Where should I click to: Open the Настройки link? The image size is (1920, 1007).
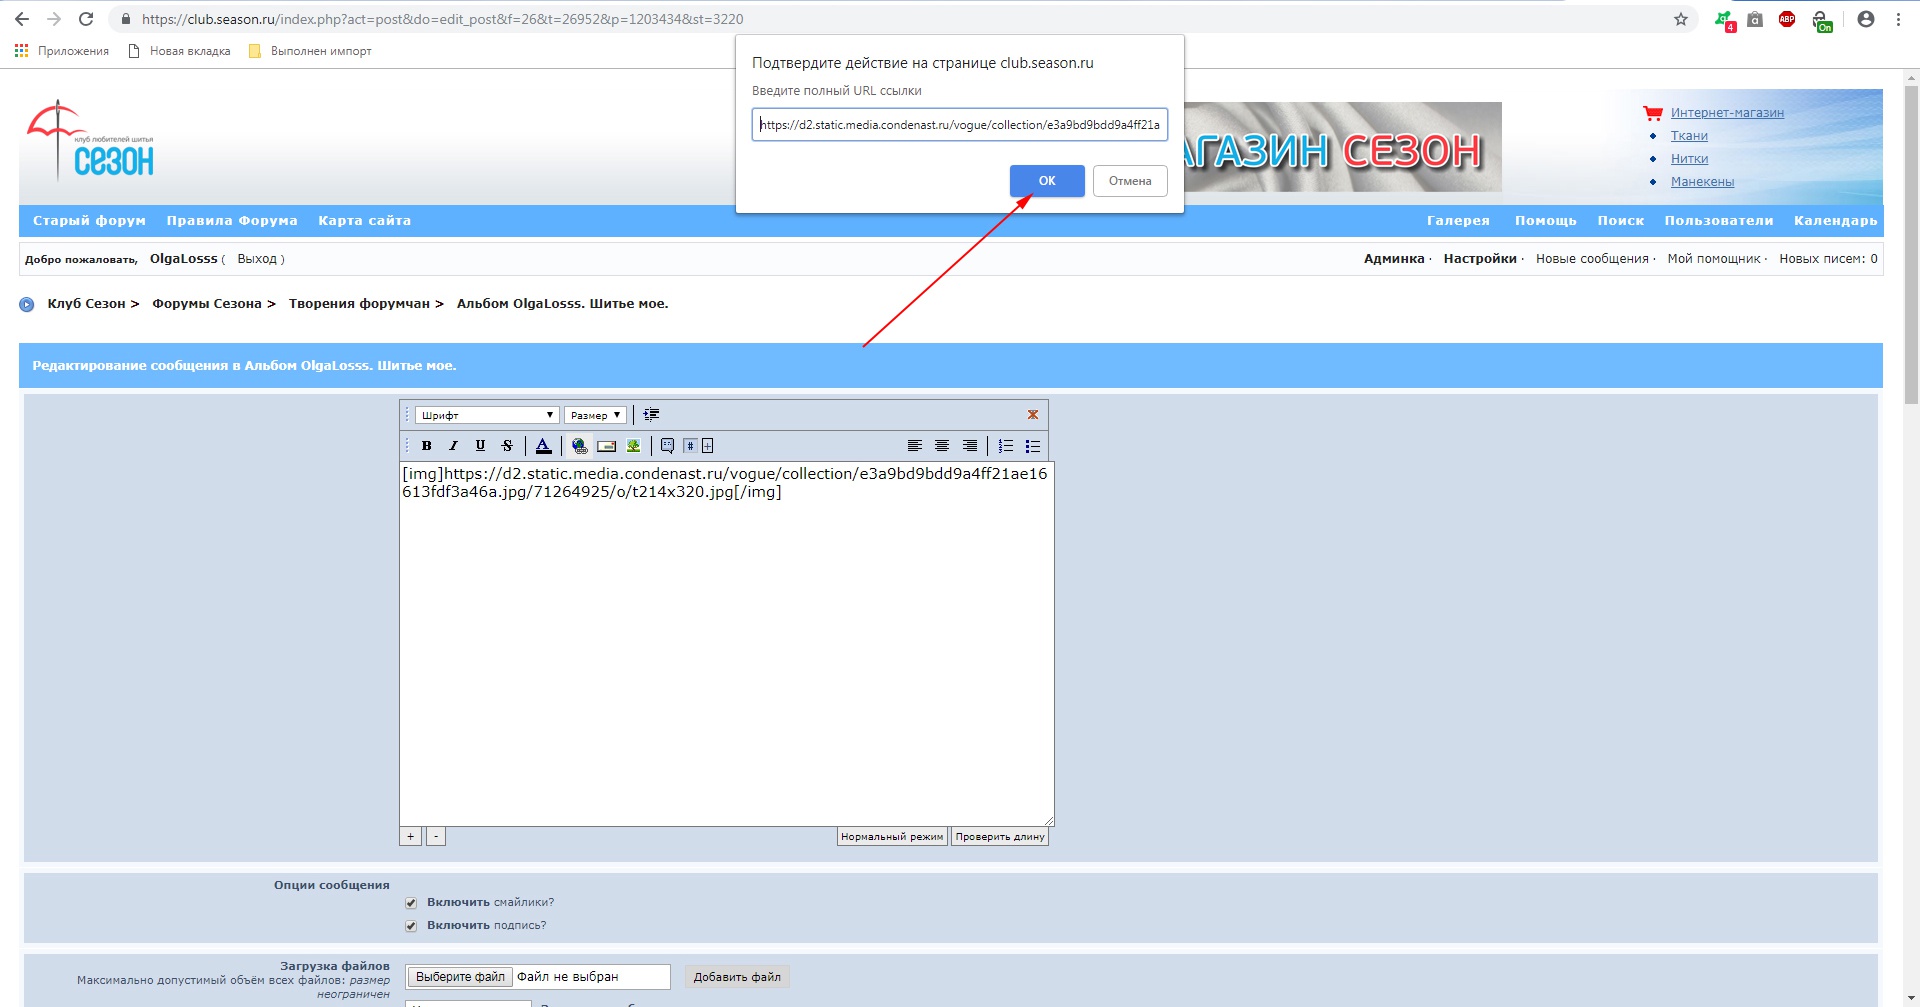(1480, 259)
